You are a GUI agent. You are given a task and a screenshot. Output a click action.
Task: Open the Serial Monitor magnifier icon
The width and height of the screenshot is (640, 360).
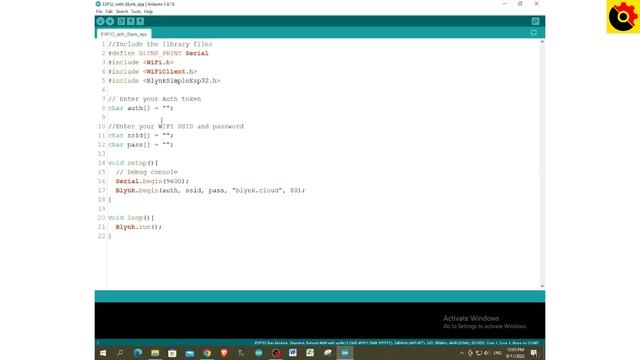click(x=536, y=21)
